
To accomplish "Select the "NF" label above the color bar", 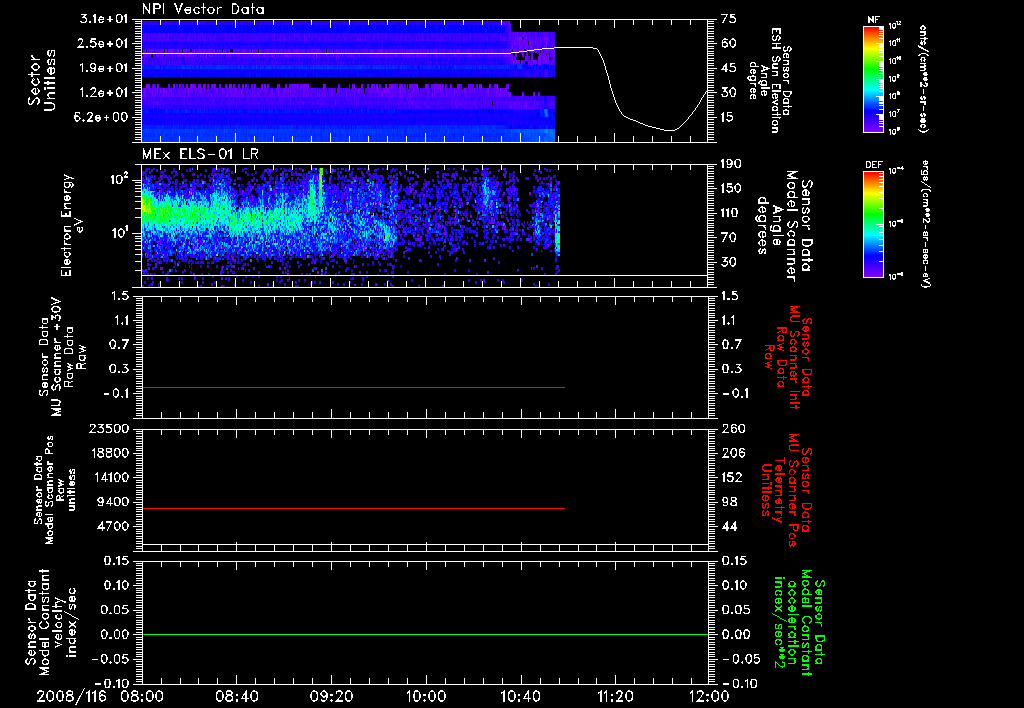I will click(873, 20).
